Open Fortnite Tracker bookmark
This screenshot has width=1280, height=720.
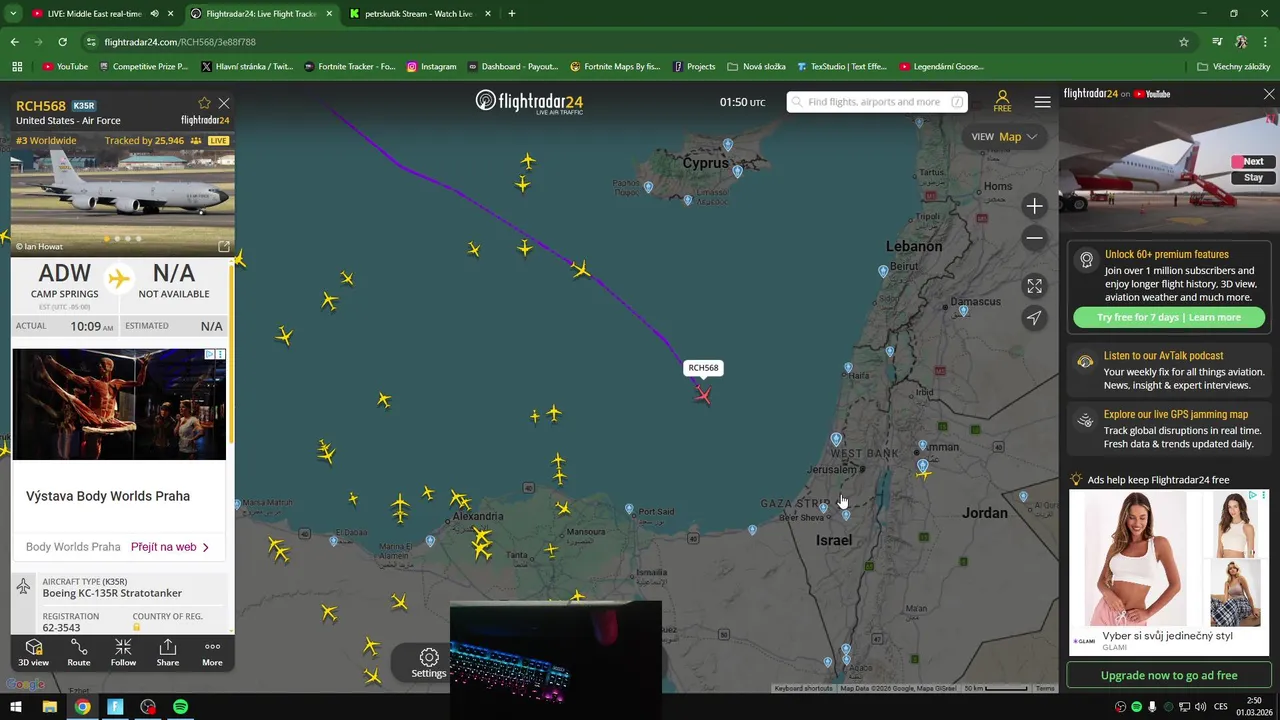(349, 67)
